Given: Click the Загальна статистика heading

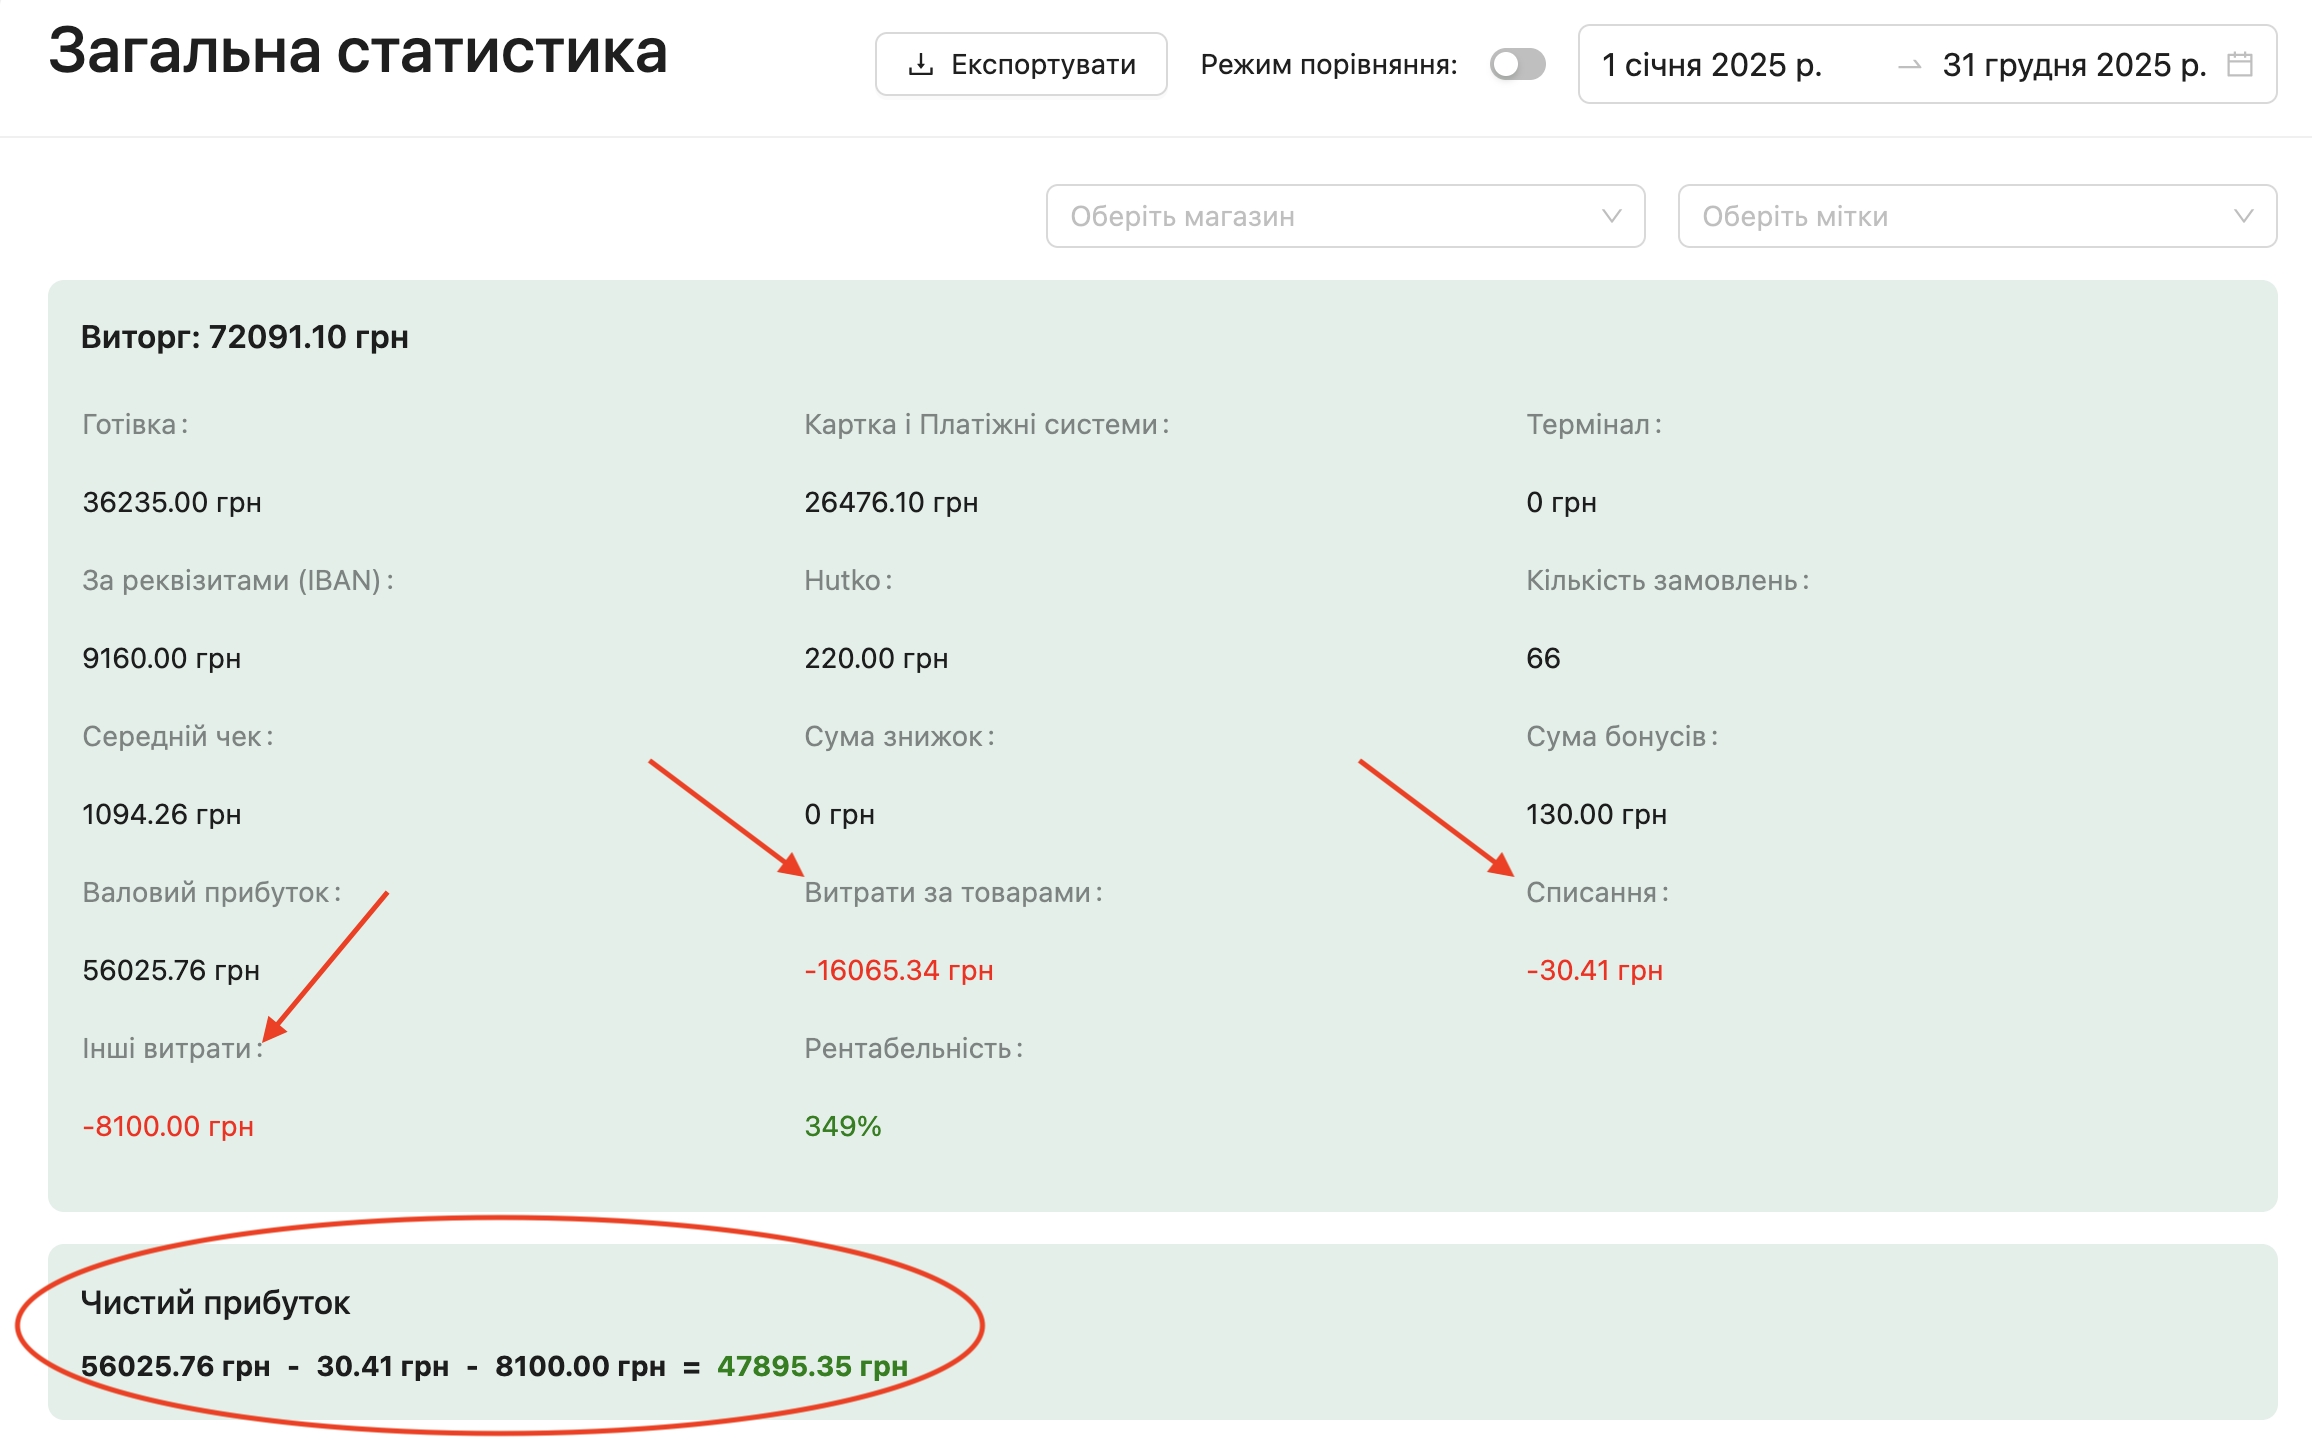Looking at the screenshot, I should [358, 52].
